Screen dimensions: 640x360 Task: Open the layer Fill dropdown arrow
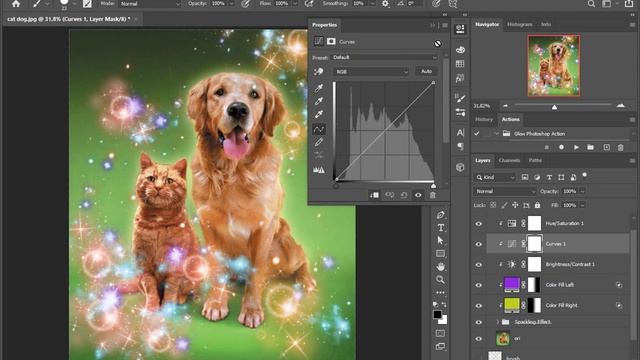pyautogui.click(x=582, y=205)
